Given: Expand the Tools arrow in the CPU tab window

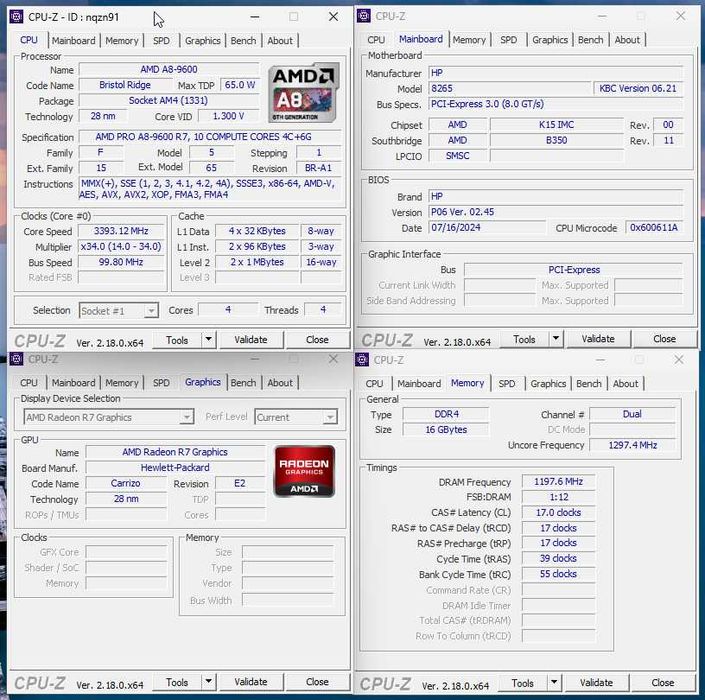Looking at the screenshot, I should [209, 339].
